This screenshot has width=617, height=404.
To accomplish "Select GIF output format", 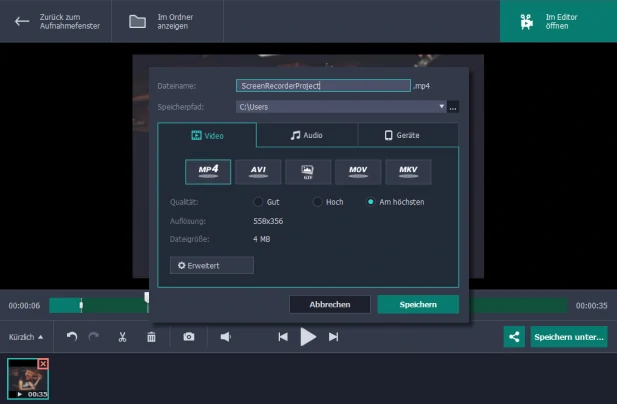I will coord(308,172).
